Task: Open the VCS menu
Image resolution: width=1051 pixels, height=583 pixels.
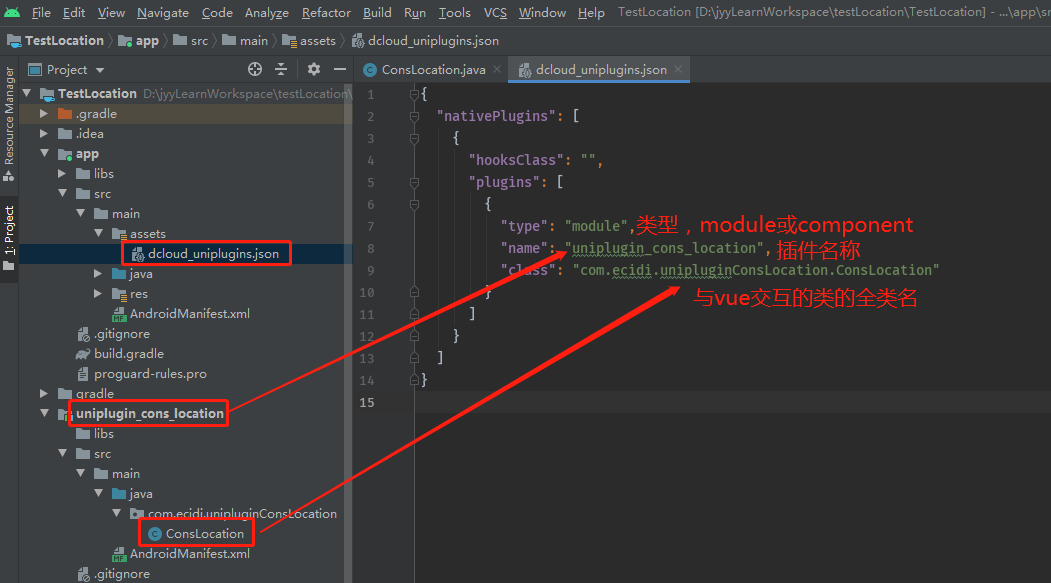Action: (x=495, y=13)
